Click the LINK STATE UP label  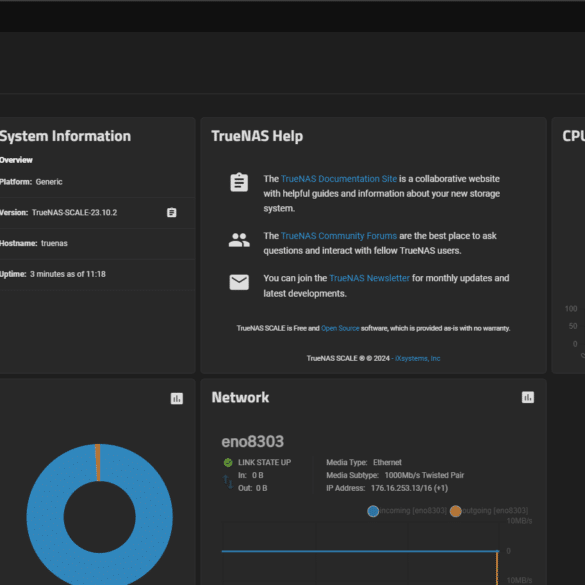pyautogui.click(x=265, y=463)
